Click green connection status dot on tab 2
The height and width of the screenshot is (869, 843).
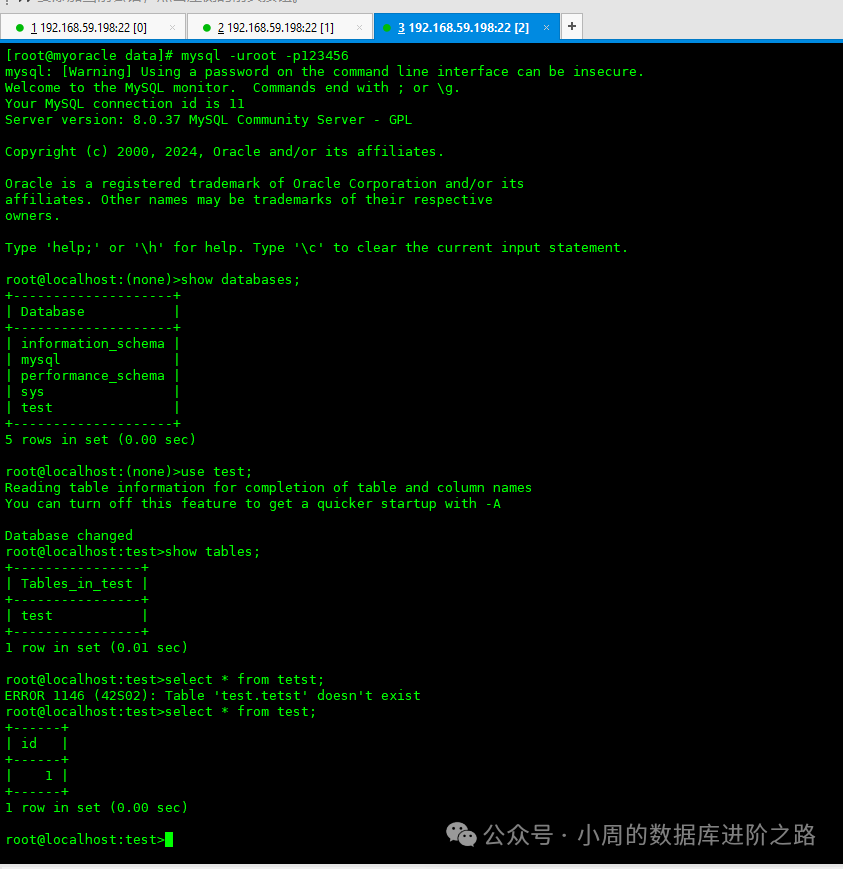pos(207,28)
